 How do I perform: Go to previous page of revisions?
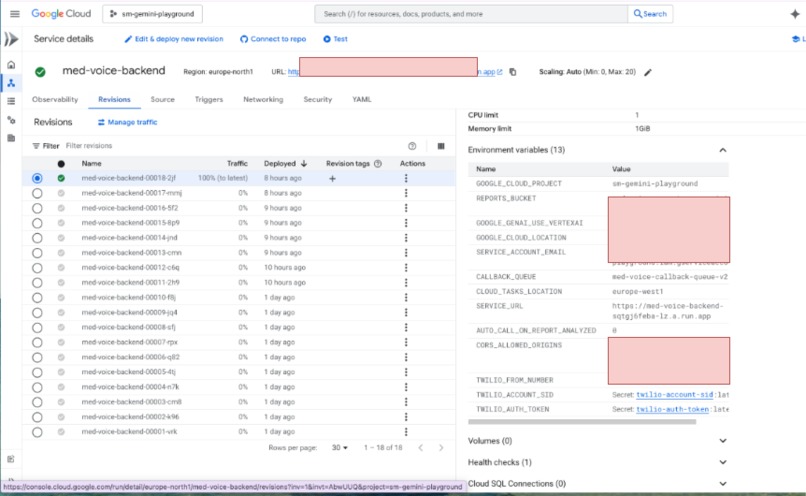(x=420, y=448)
